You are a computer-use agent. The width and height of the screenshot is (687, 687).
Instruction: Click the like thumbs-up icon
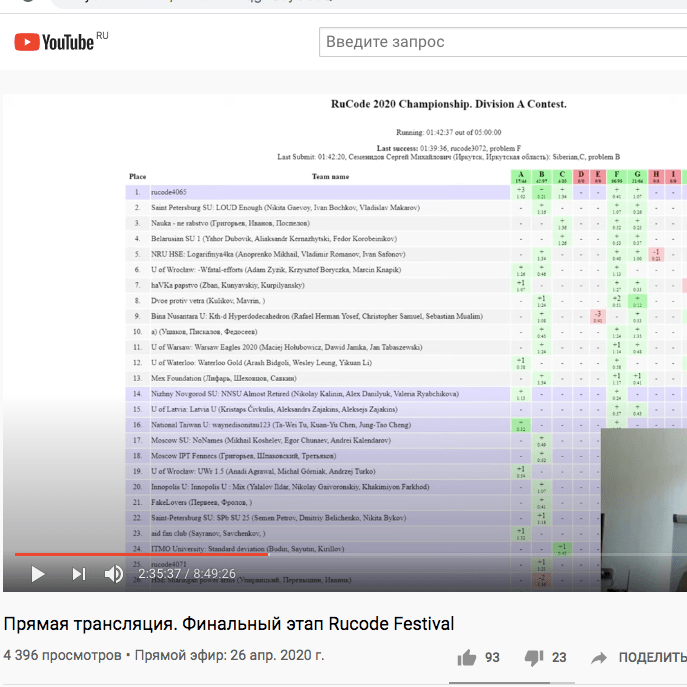(467, 657)
